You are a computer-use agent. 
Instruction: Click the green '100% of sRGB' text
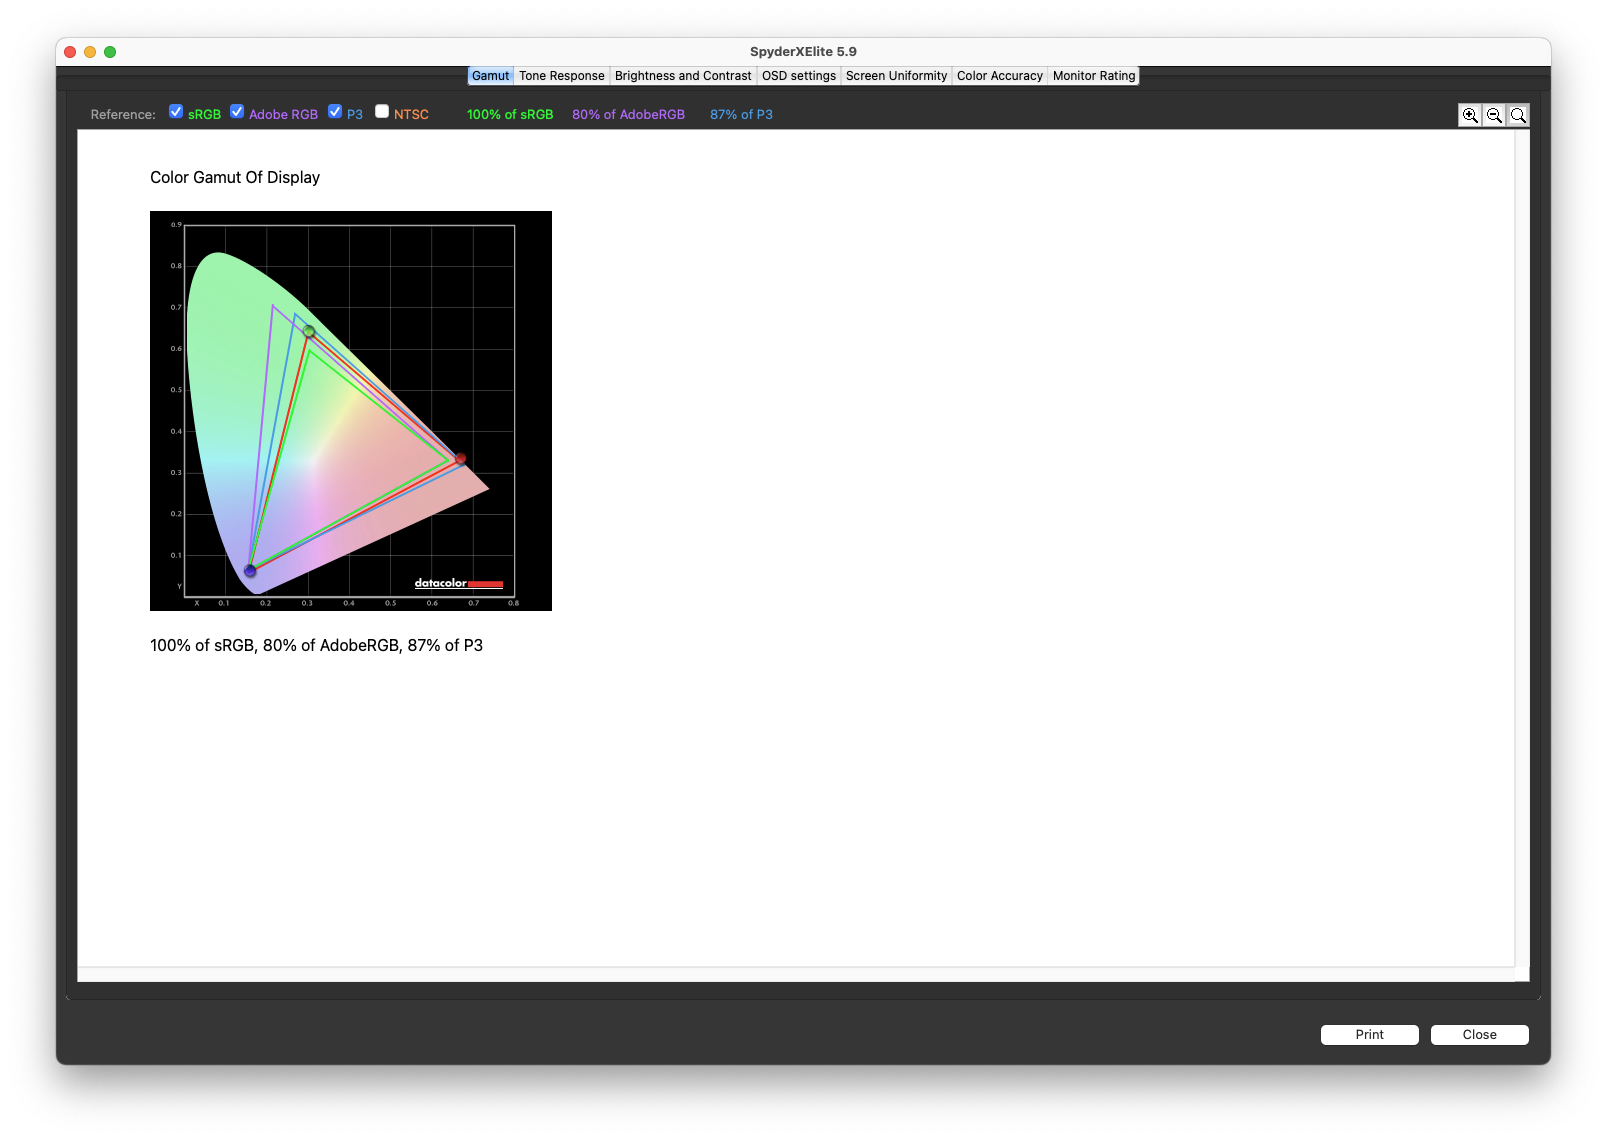[x=510, y=115]
